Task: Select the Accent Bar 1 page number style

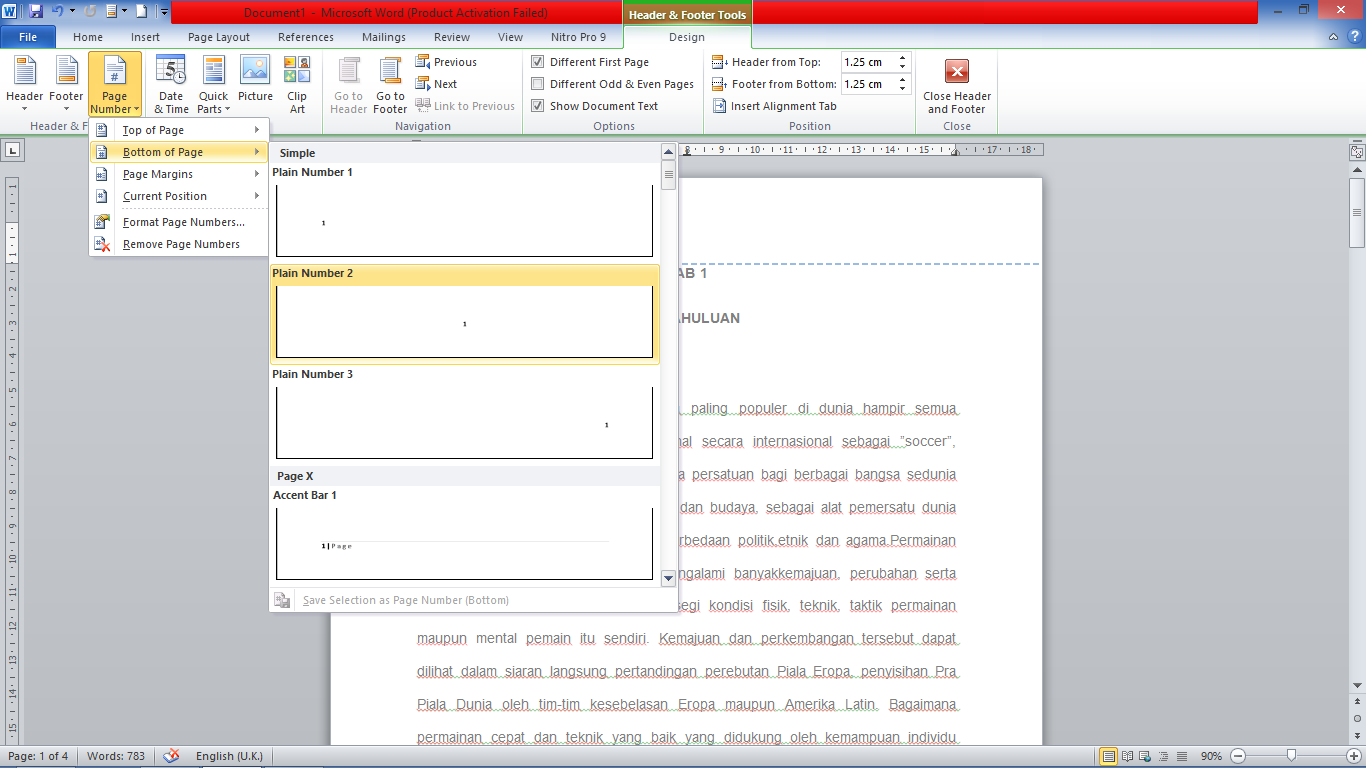Action: (x=465, y=535)
